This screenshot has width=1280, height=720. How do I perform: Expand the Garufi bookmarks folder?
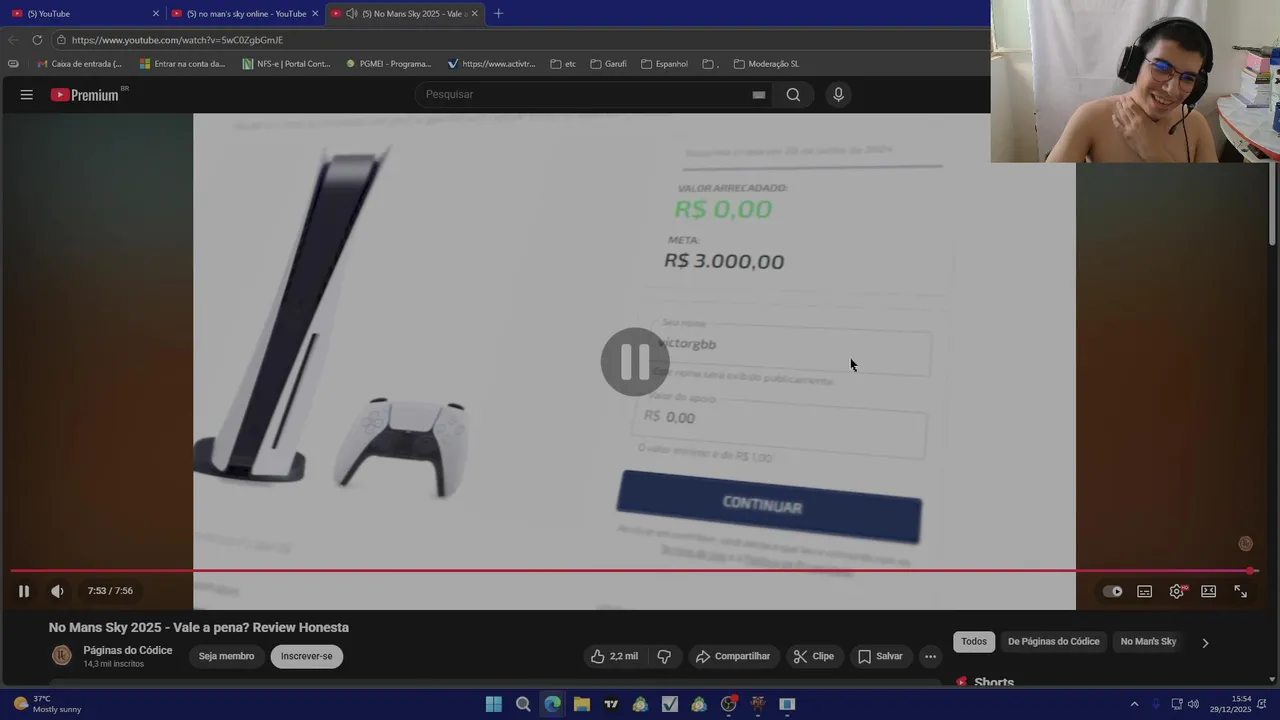[608, 64]
